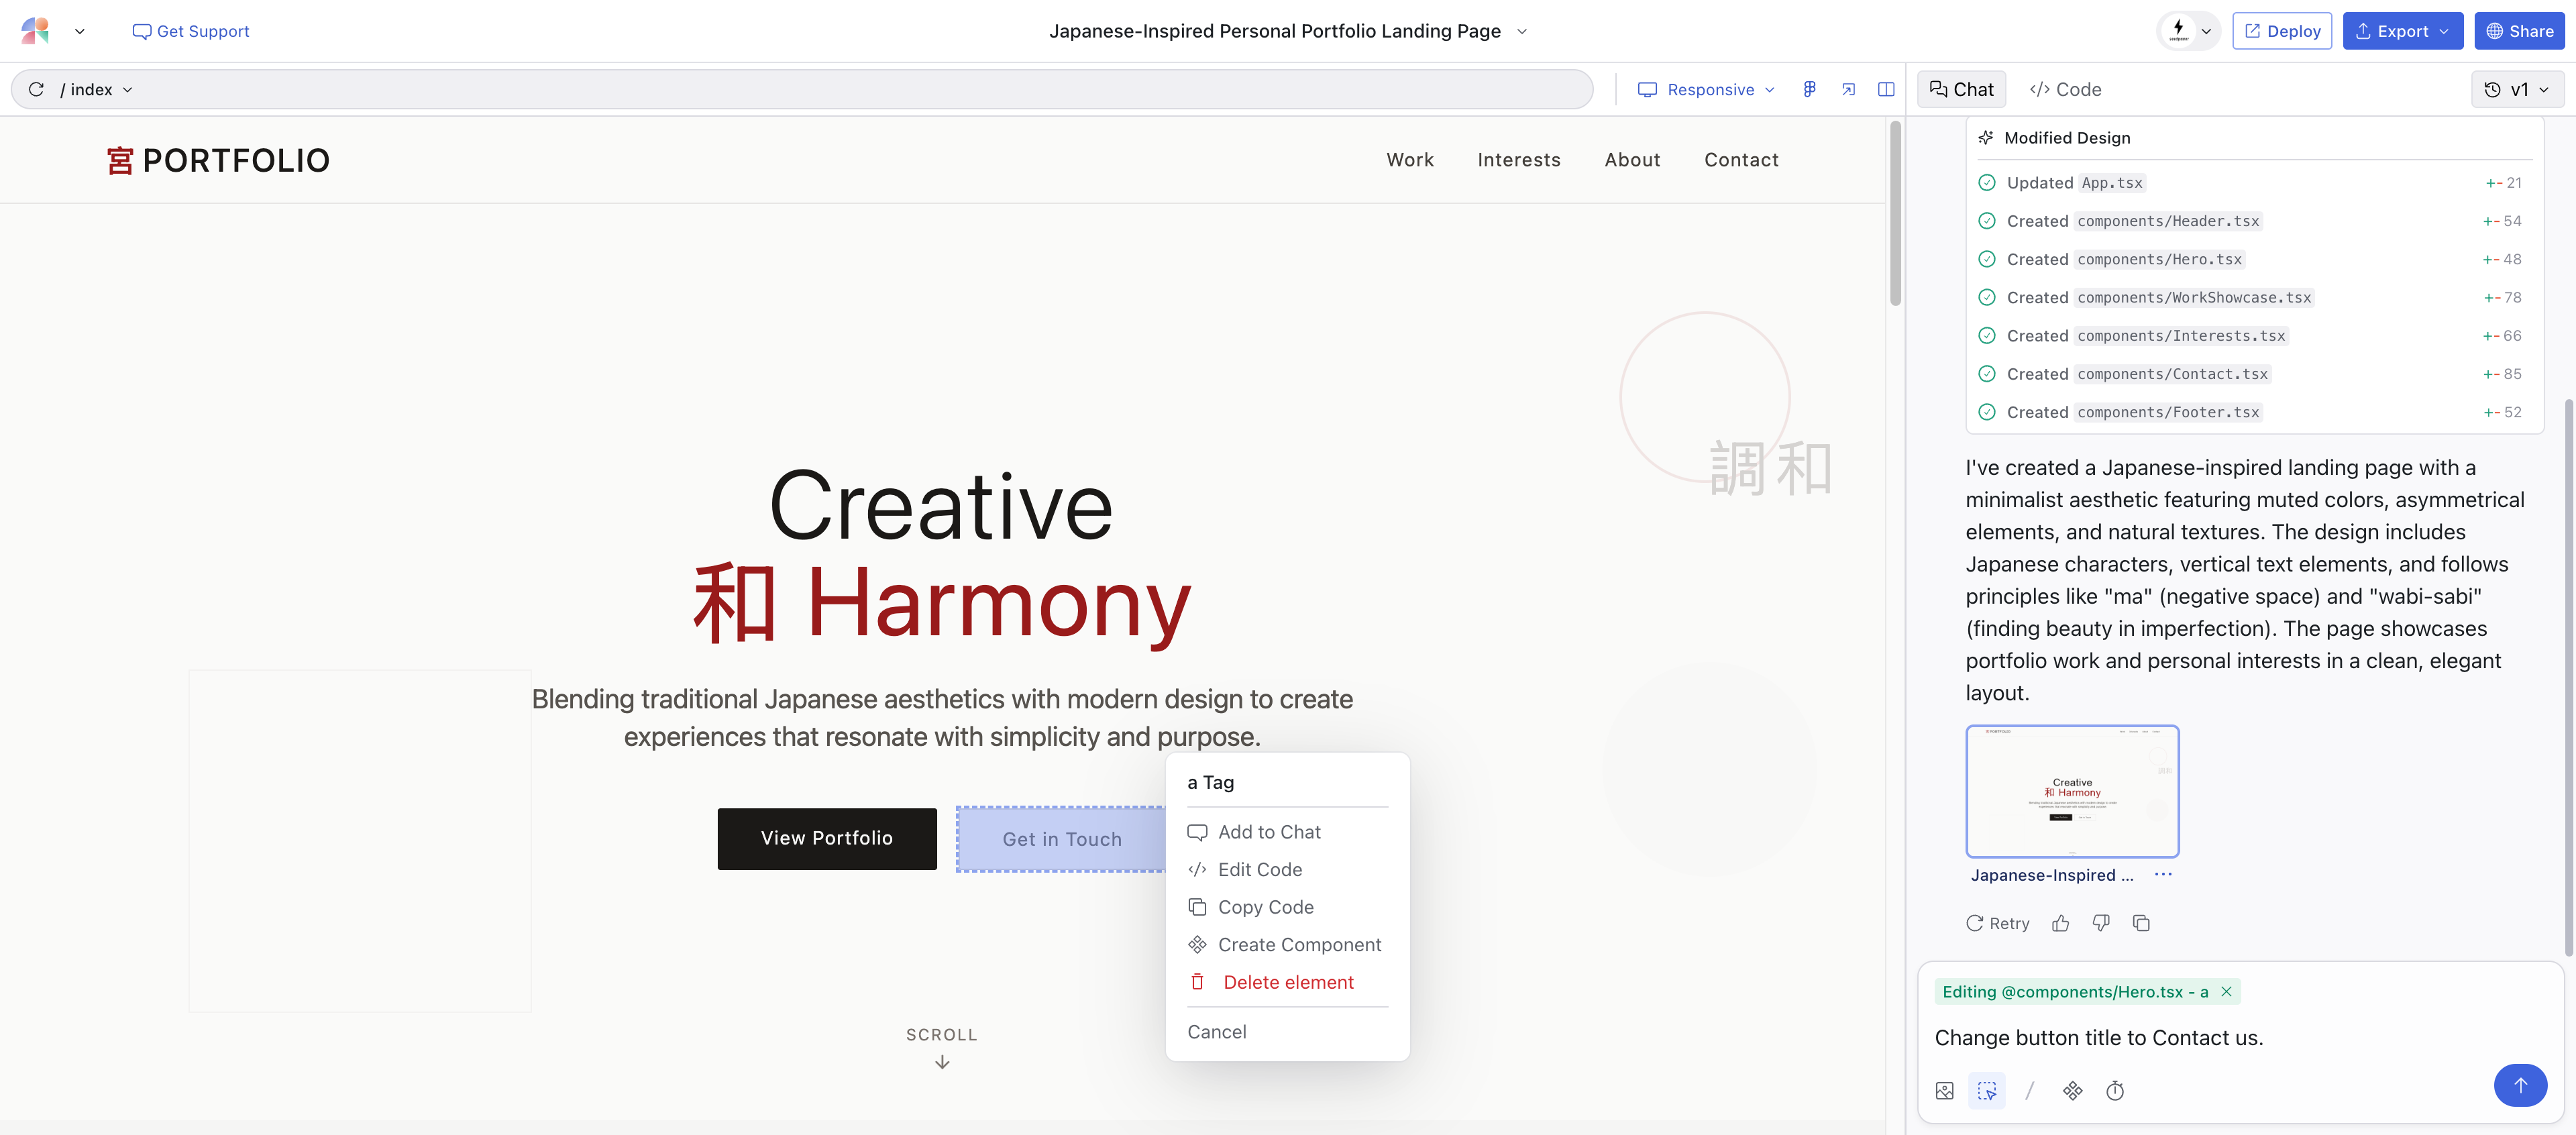The height and width of the screenshot is (1135, 2576).
Task: Reload preview with the refresh icon
Action: coord(36,89)
